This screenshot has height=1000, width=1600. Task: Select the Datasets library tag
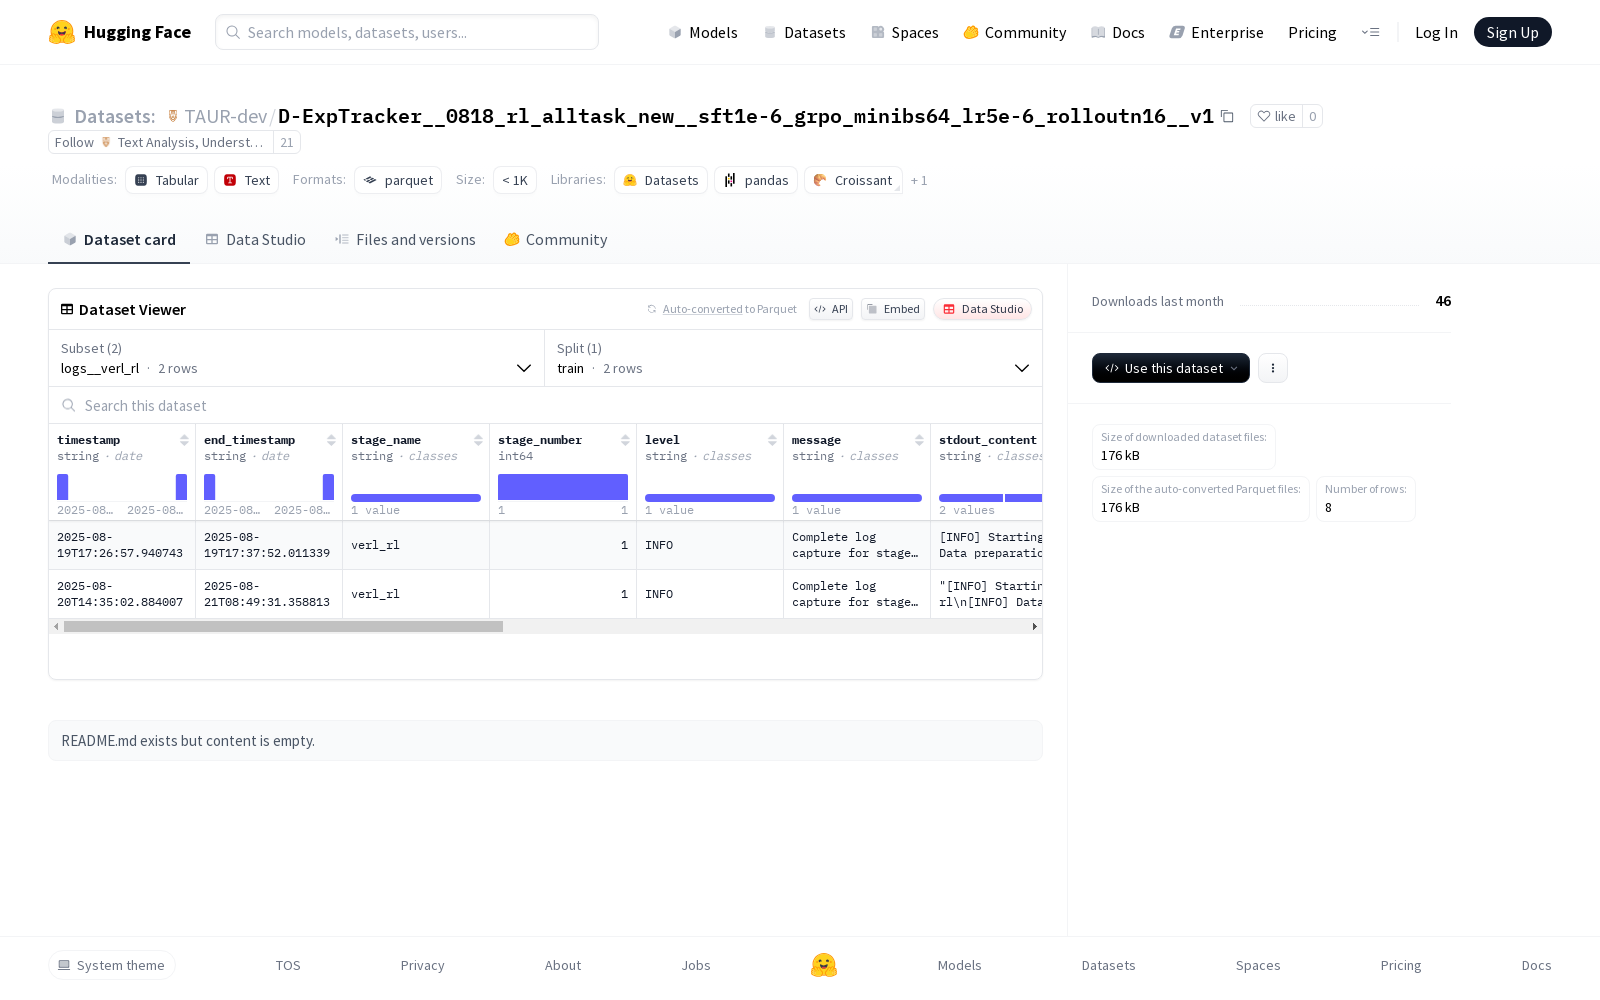tap(661, 180)
